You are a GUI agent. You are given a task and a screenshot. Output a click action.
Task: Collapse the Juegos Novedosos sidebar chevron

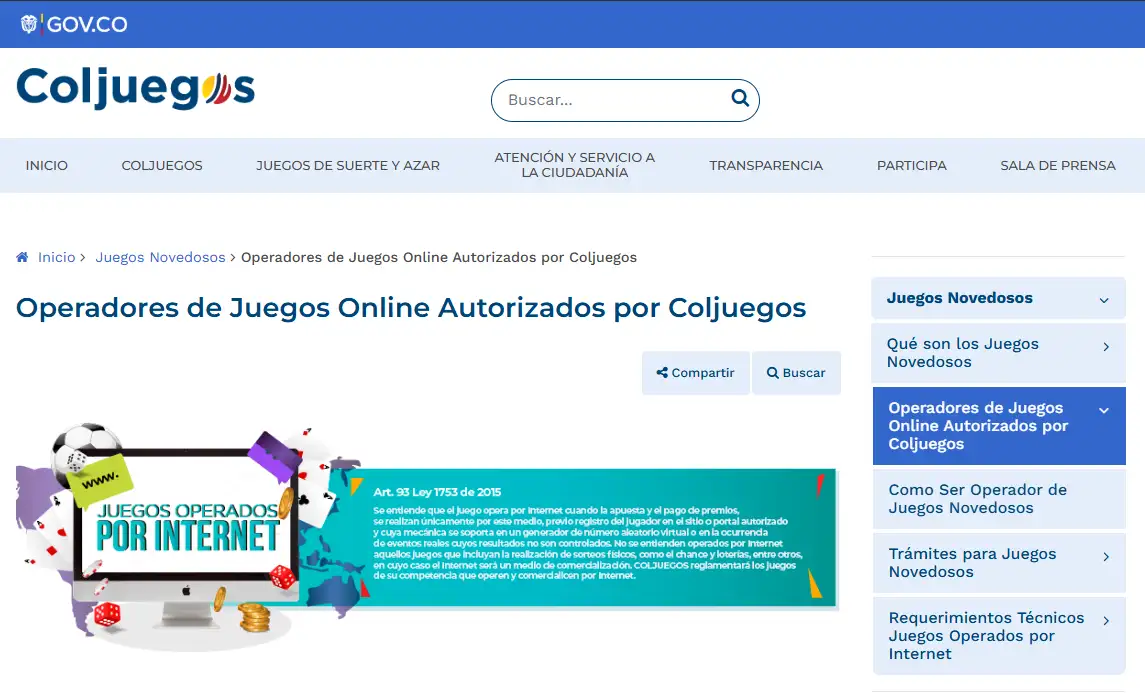click(1104, 300)
